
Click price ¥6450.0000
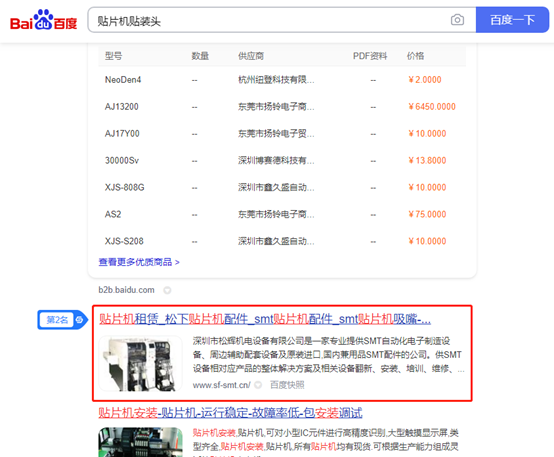pos(432,107)
